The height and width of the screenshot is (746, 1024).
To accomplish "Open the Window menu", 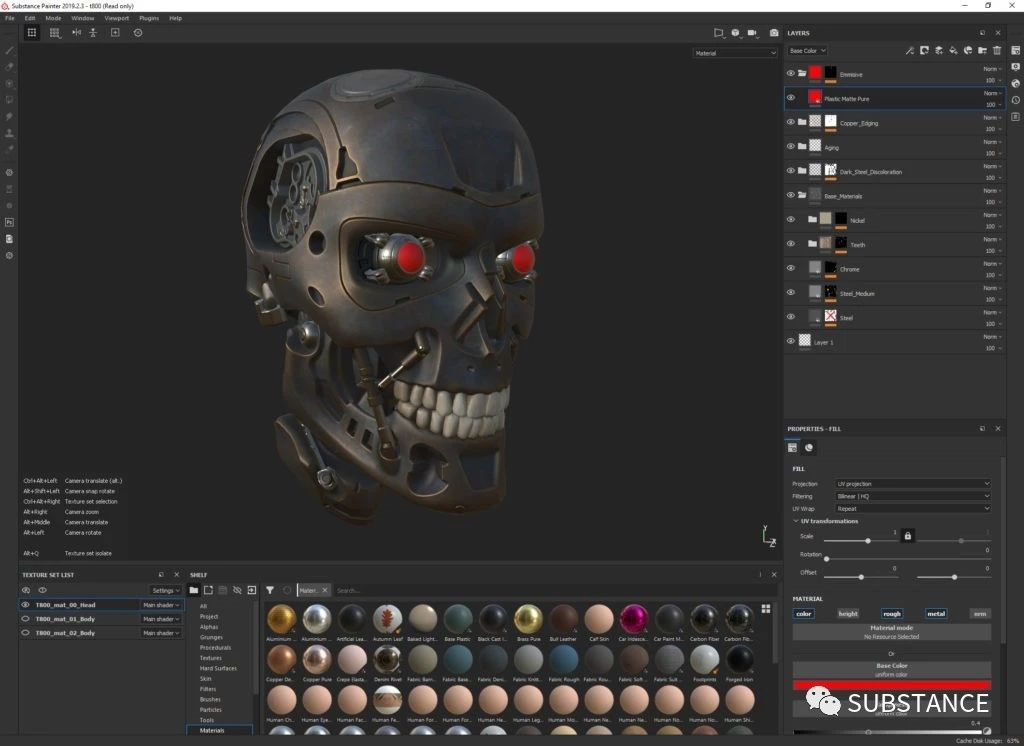I will (x=82, y=18).
